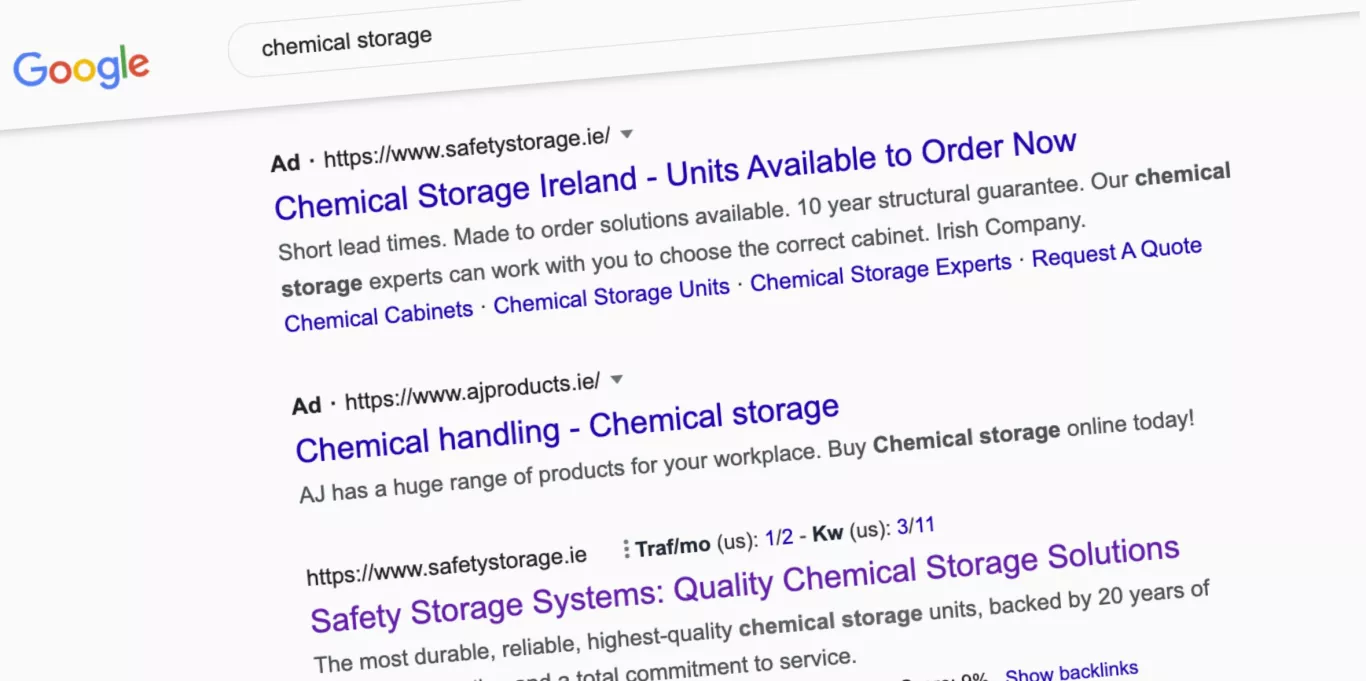1366x681 pixels.
Task: Click the organic https://www.safetystorage.ie URL
Action: 446,565
